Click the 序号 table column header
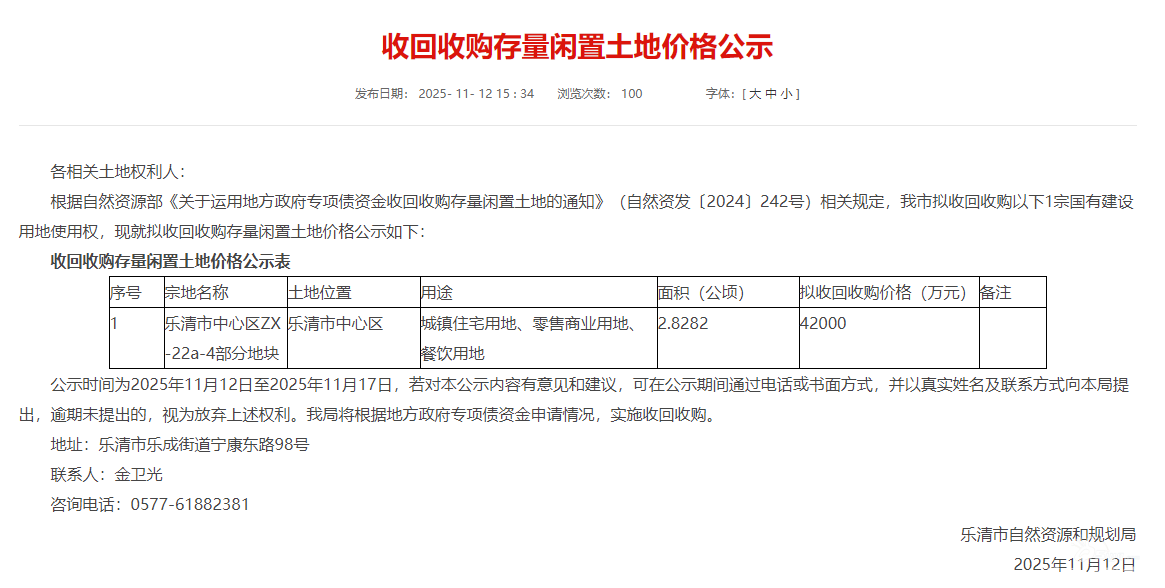The image size is (1165, 588). pyautogui.click(x=126, y=292)
